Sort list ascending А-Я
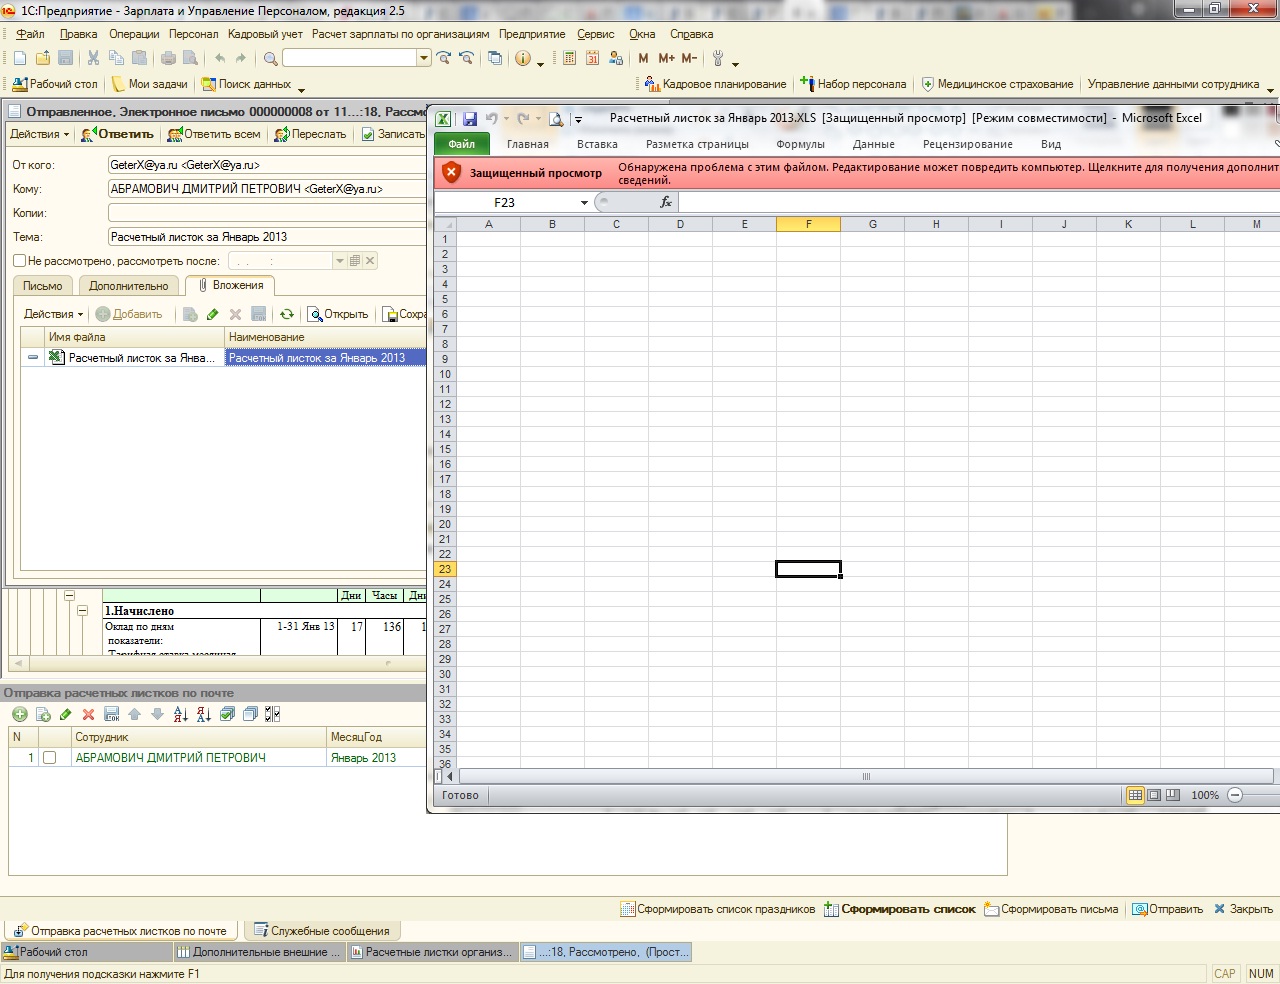Screen dimensions: 1280x984 [x=180, y=714]
